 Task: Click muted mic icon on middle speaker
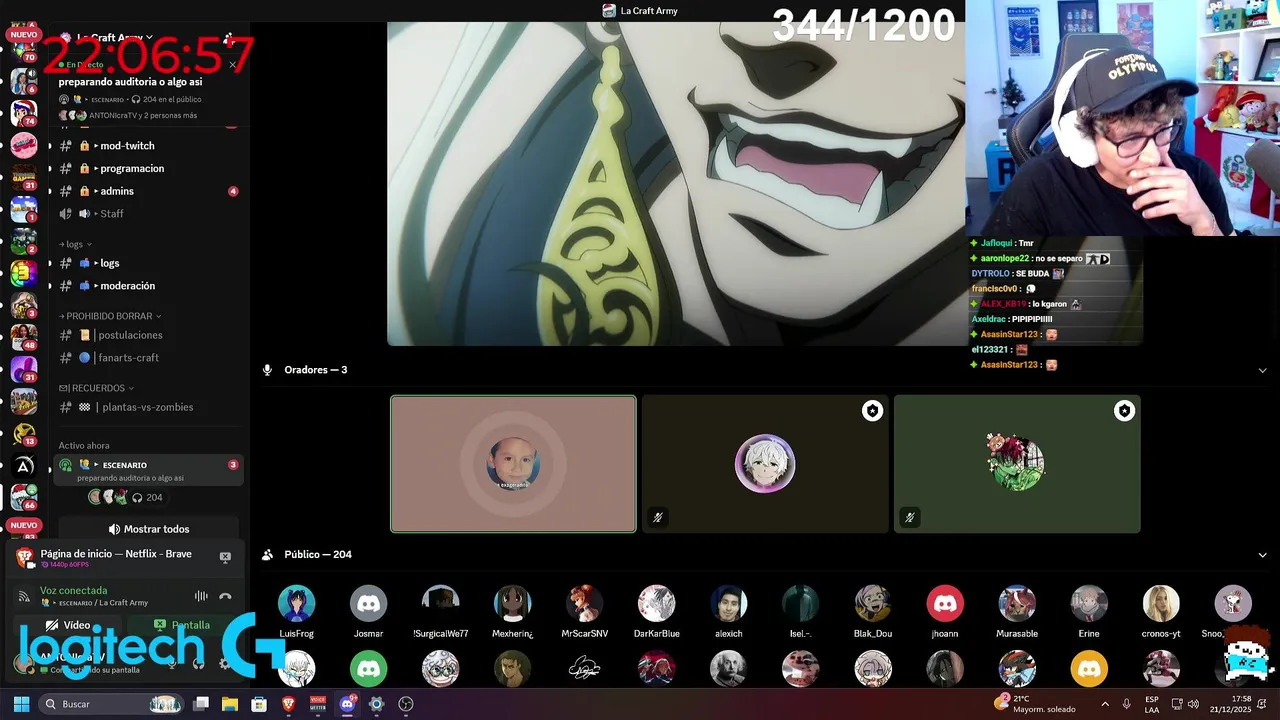(x=657, y=517)
